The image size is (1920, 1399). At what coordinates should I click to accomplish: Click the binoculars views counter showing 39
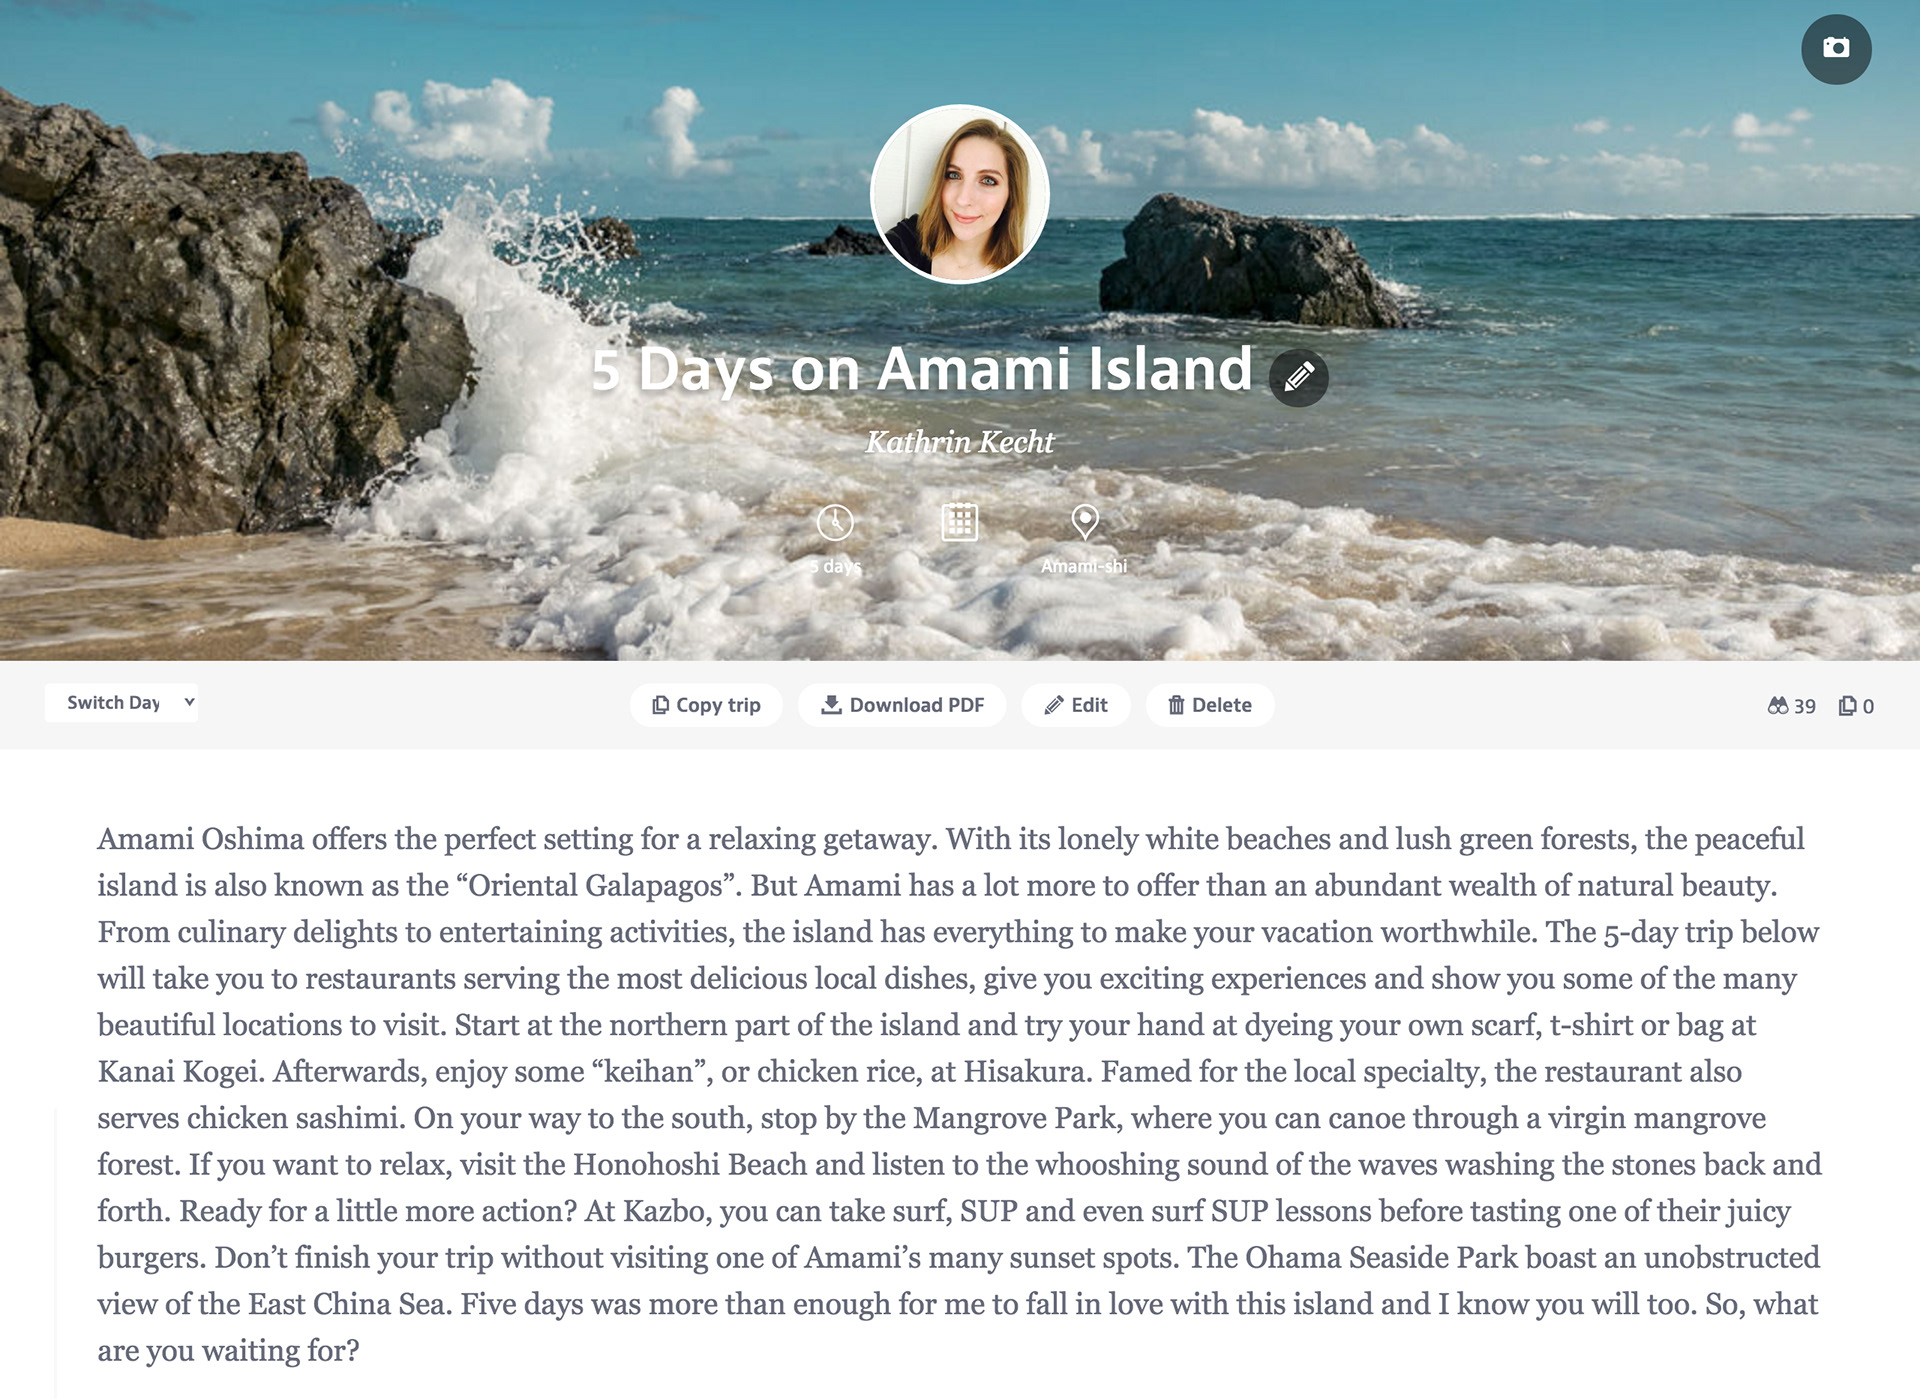pos(1791,705)
